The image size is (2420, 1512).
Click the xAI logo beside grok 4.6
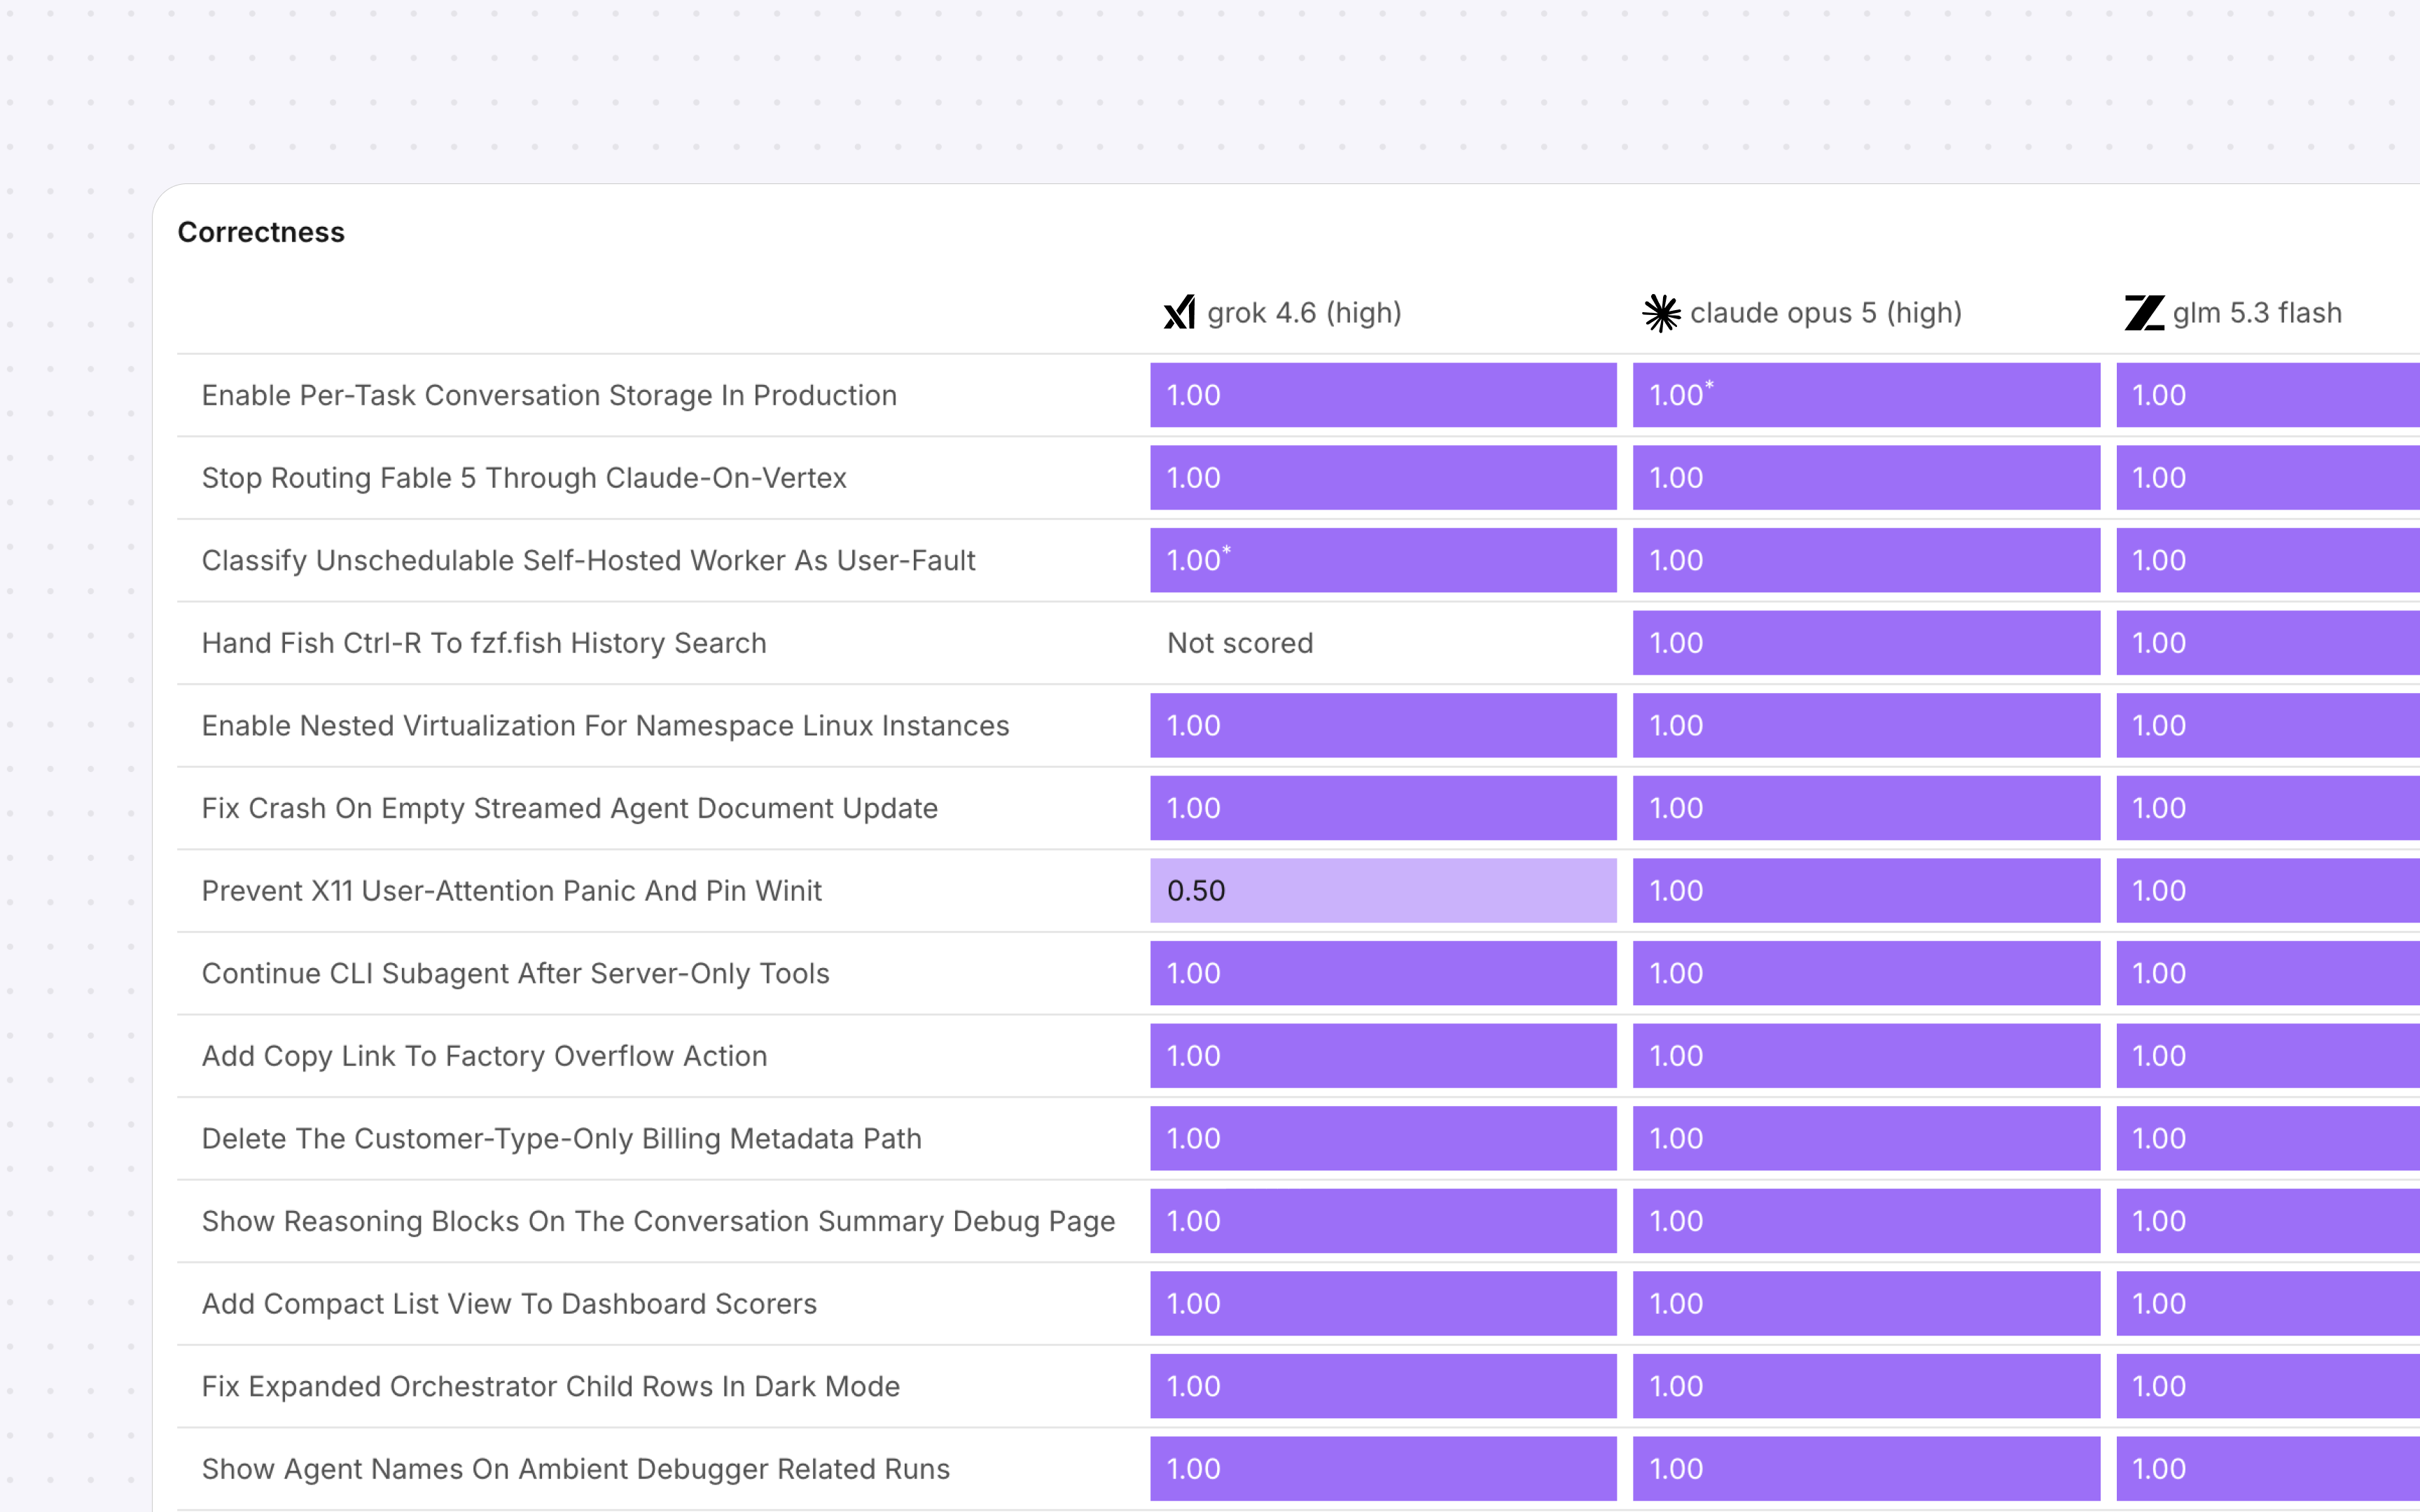[x=1180, y=313]
